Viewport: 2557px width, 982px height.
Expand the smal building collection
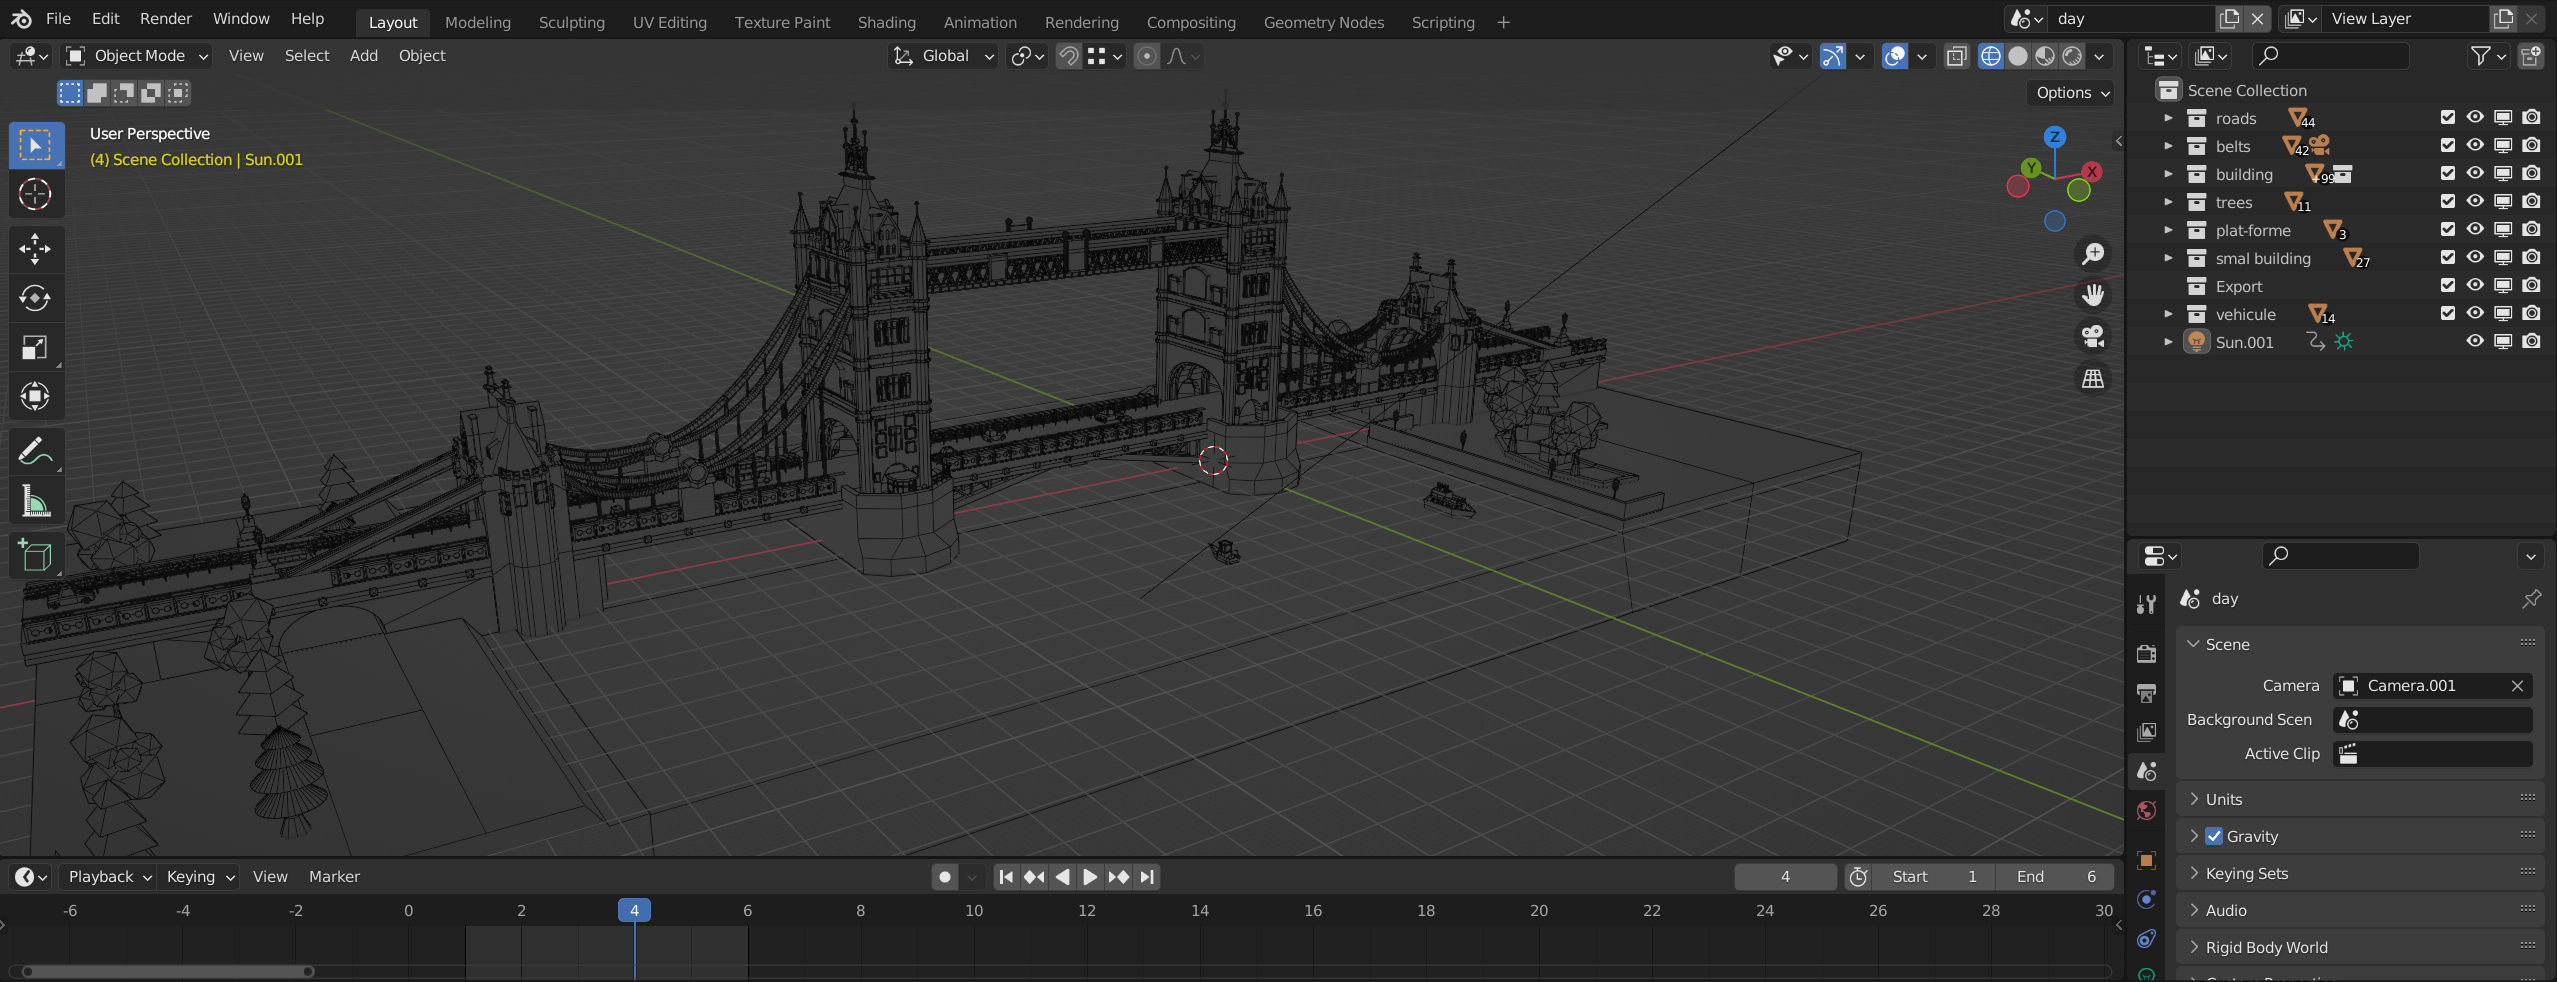coord(2168,258)
